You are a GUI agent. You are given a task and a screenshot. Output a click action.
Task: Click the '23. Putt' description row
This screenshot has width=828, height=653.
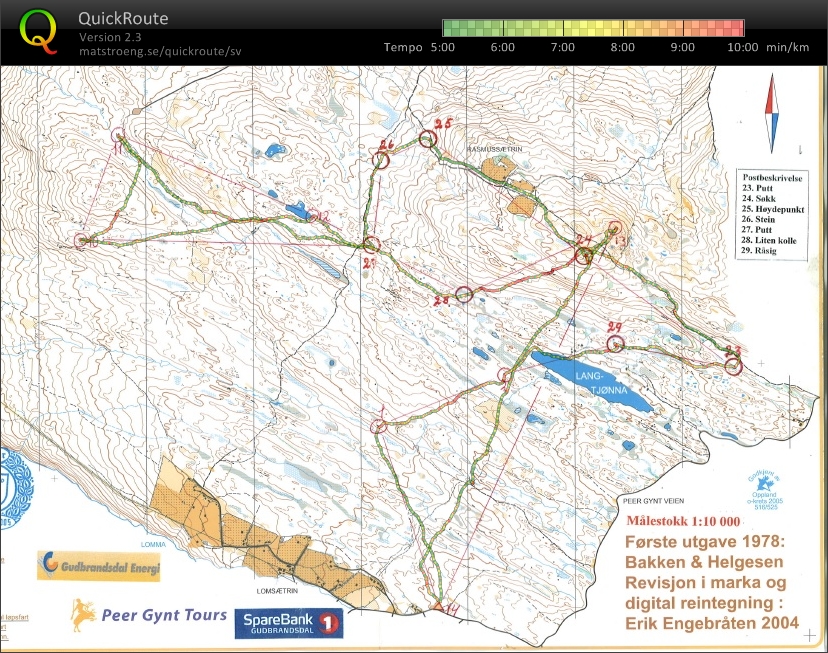757,188
